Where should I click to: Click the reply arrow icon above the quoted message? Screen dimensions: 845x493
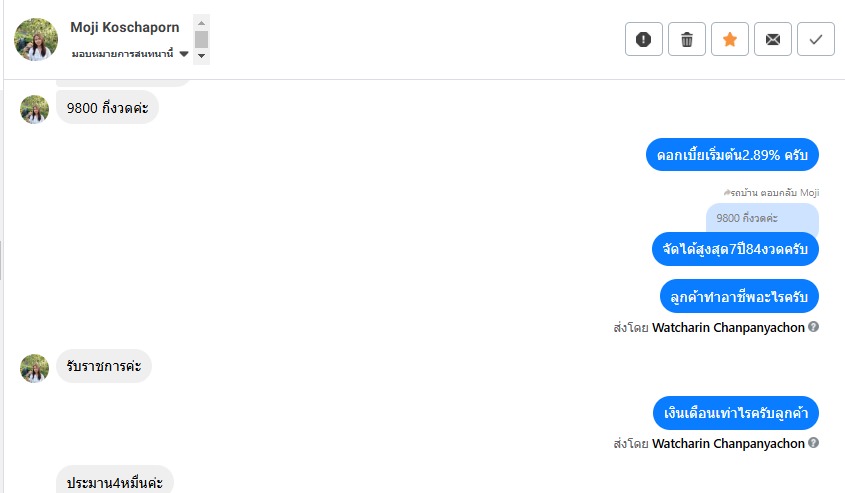pos(726,192)
